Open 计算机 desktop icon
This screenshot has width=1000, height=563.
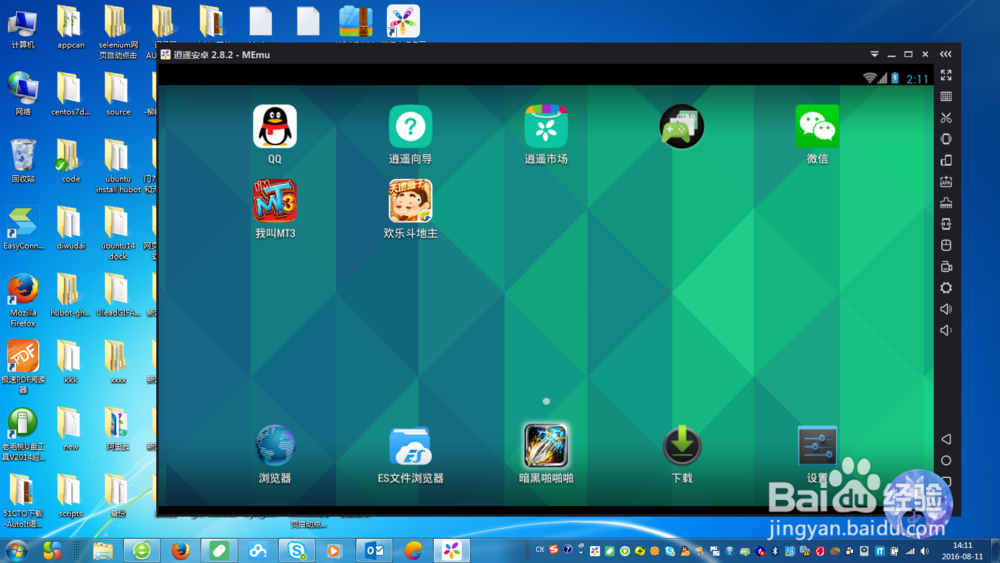point(23,29)
